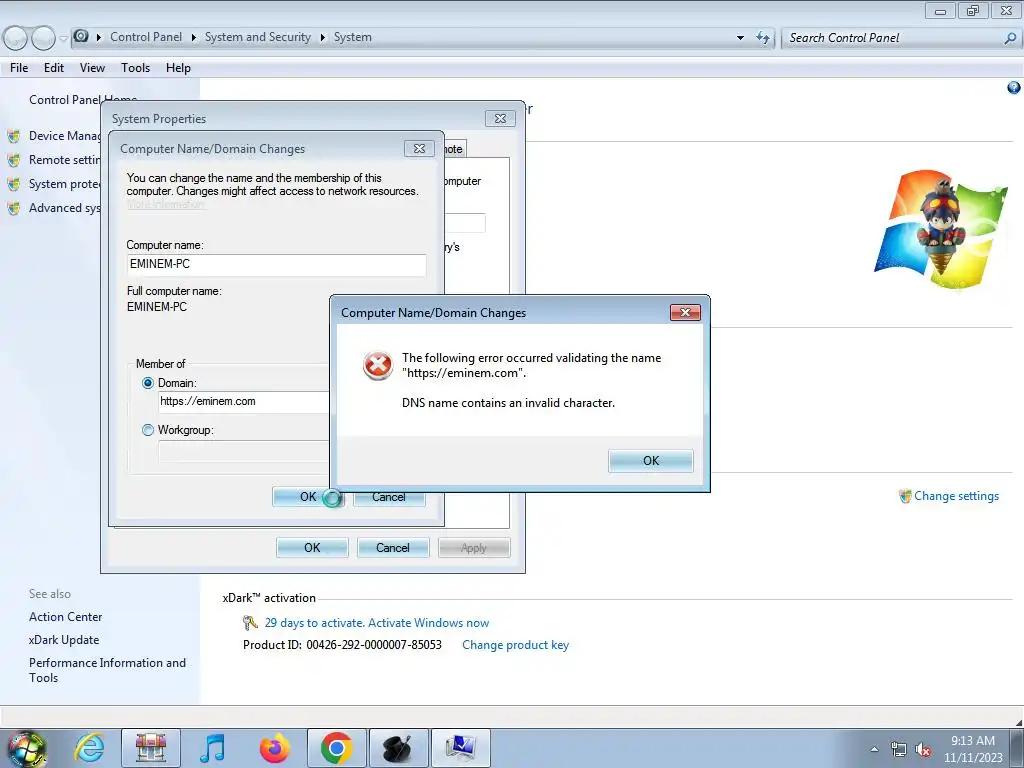Close the Computer Name/Domain Changes settings dialog

(419, 149)
